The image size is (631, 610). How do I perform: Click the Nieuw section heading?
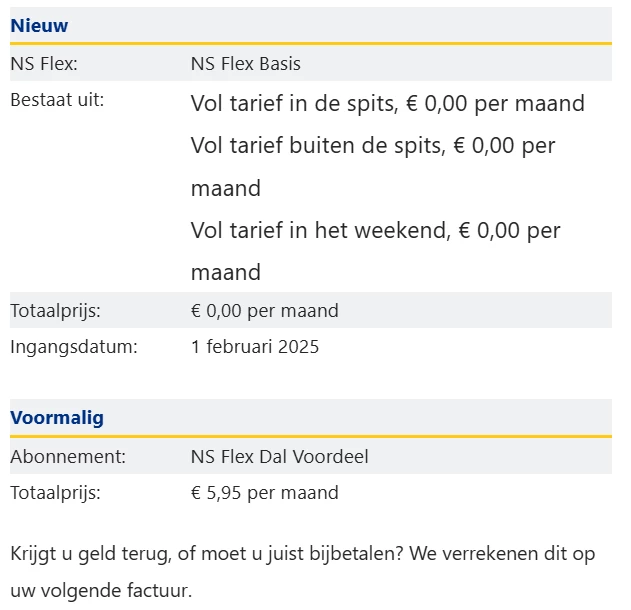(39, 26)
